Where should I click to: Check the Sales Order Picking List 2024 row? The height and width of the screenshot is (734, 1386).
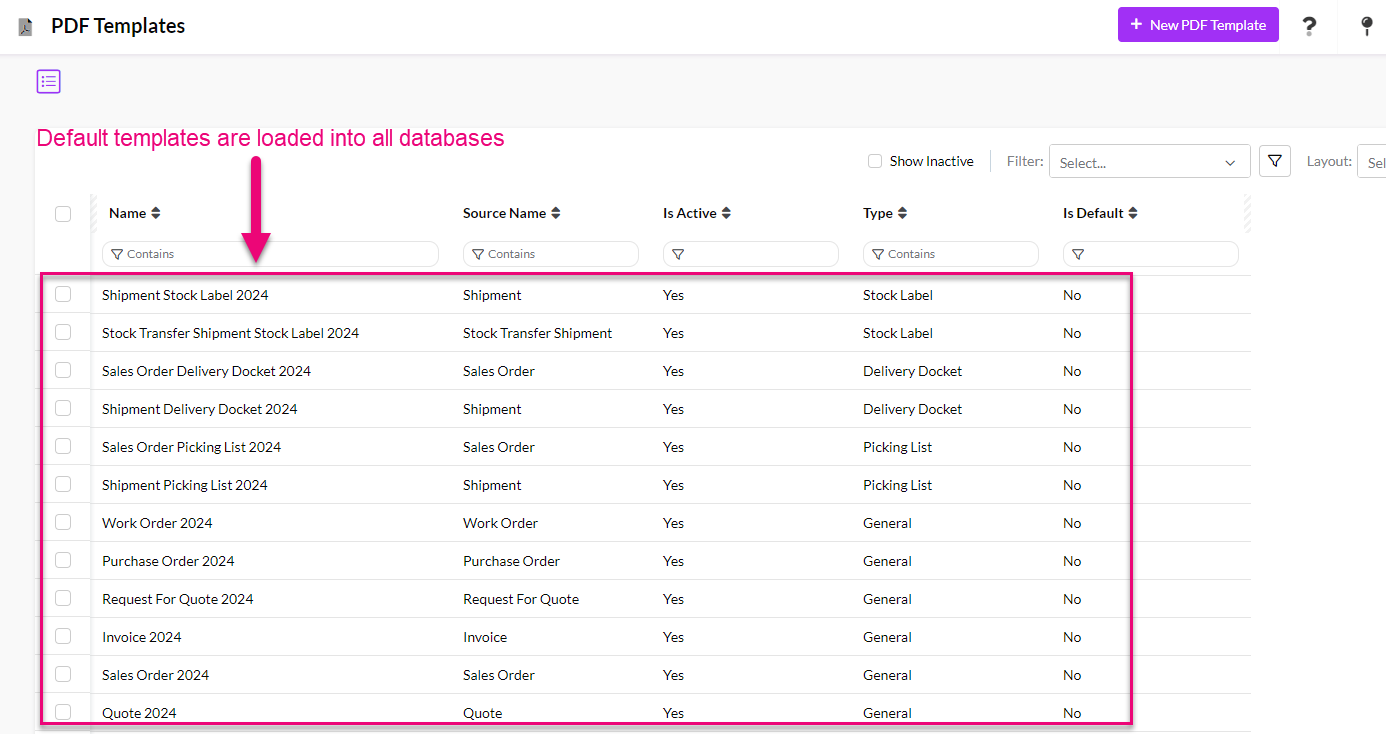pyautogui.click(x=63, y=446)
